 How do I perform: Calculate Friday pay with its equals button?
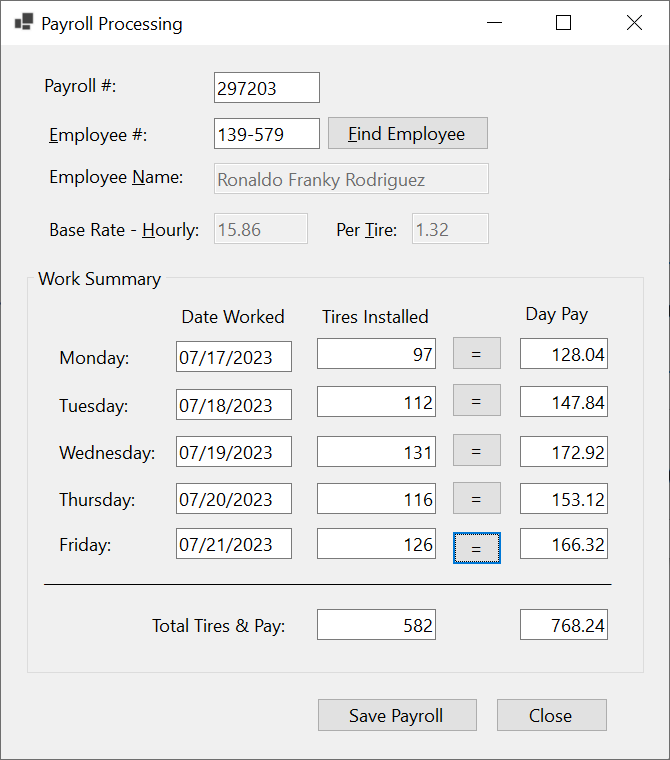click(x=477, y=548)
